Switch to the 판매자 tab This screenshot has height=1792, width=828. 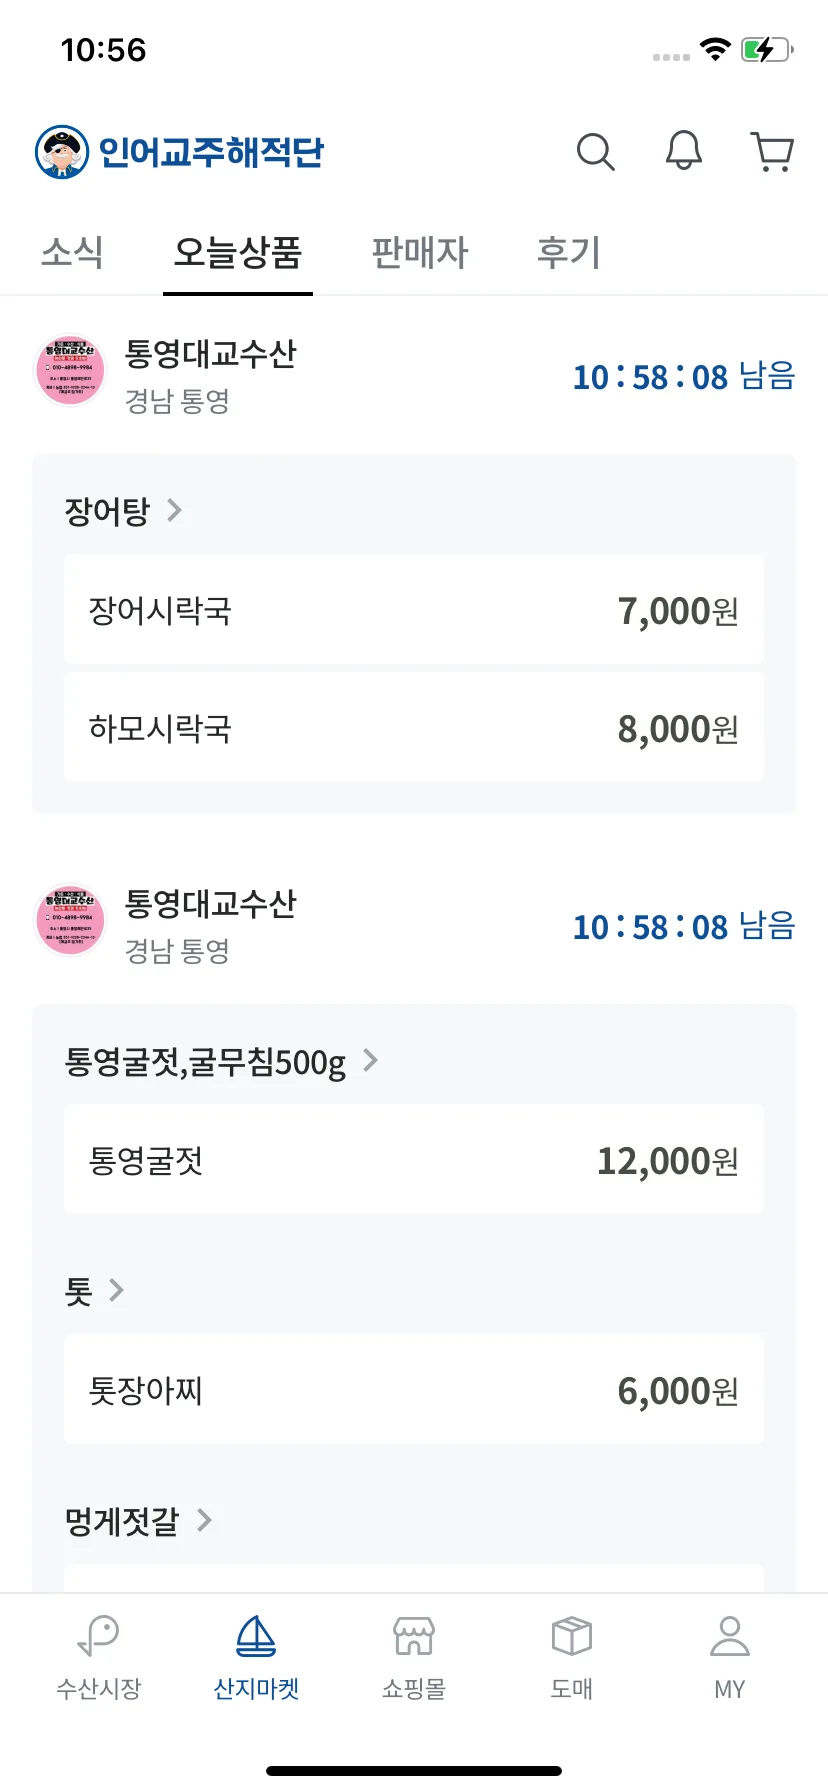(420, 252)
